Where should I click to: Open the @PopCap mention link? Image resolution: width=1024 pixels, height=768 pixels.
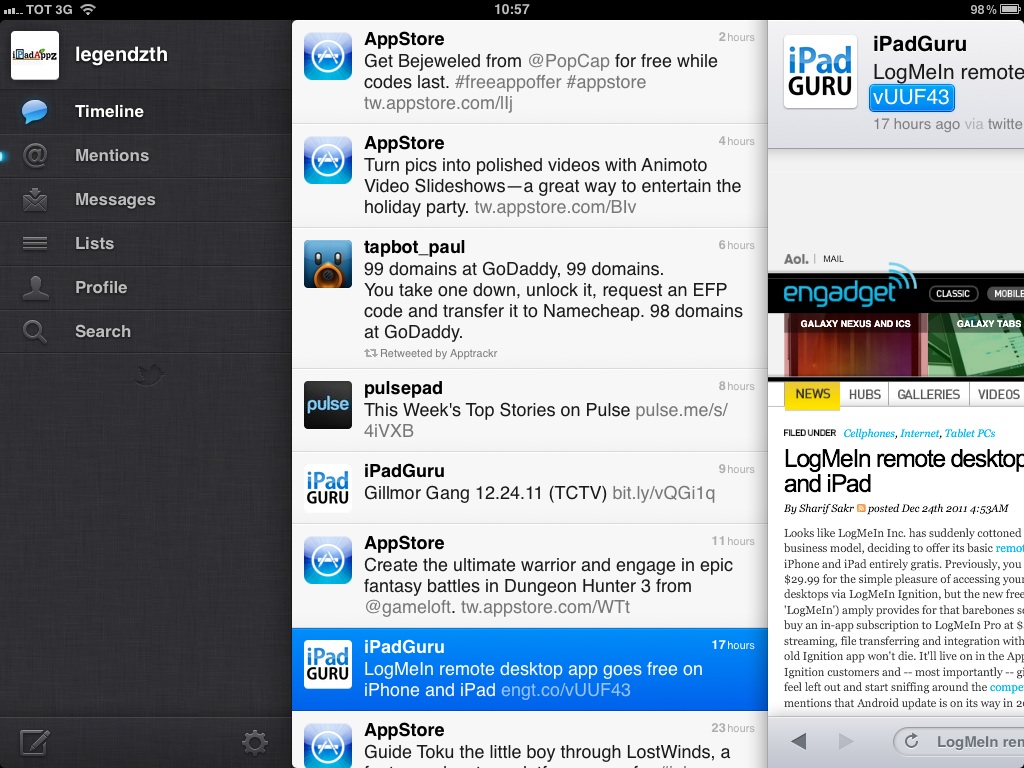pyautogui.click(x=568, y=61)
